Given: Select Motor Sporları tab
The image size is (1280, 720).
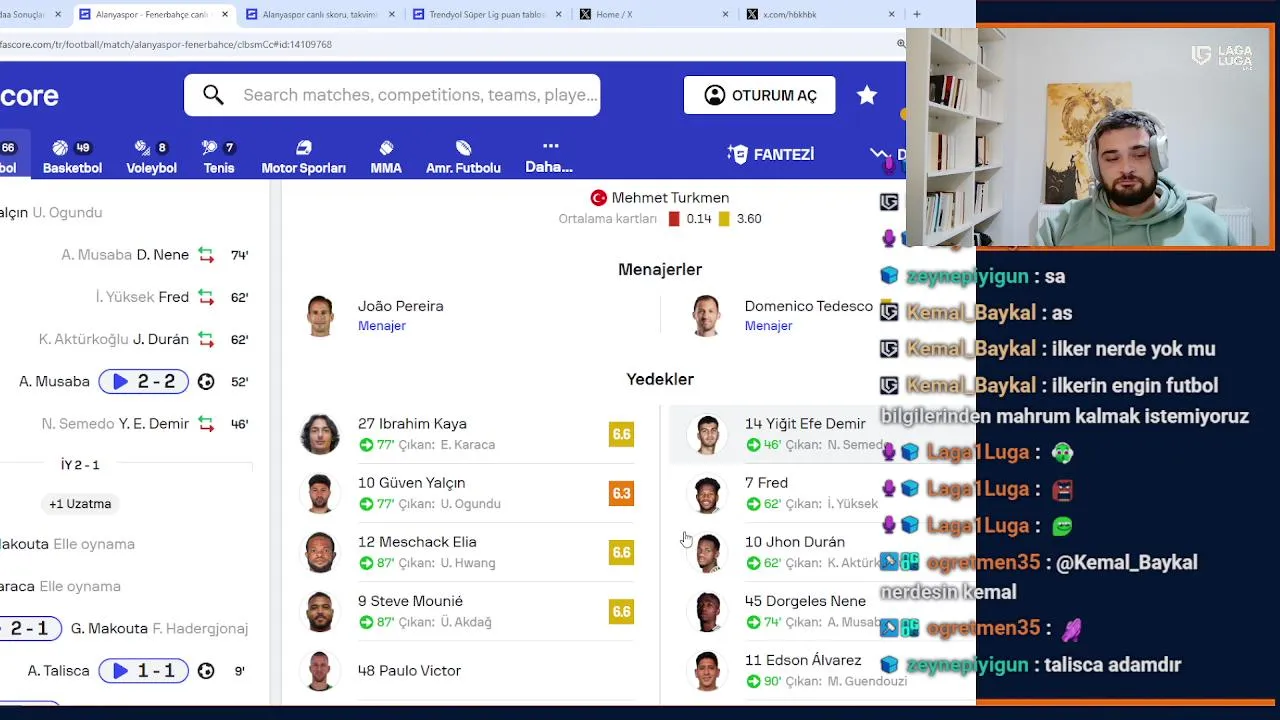Looking at the screenshot, I should click(x=303, y=157).
